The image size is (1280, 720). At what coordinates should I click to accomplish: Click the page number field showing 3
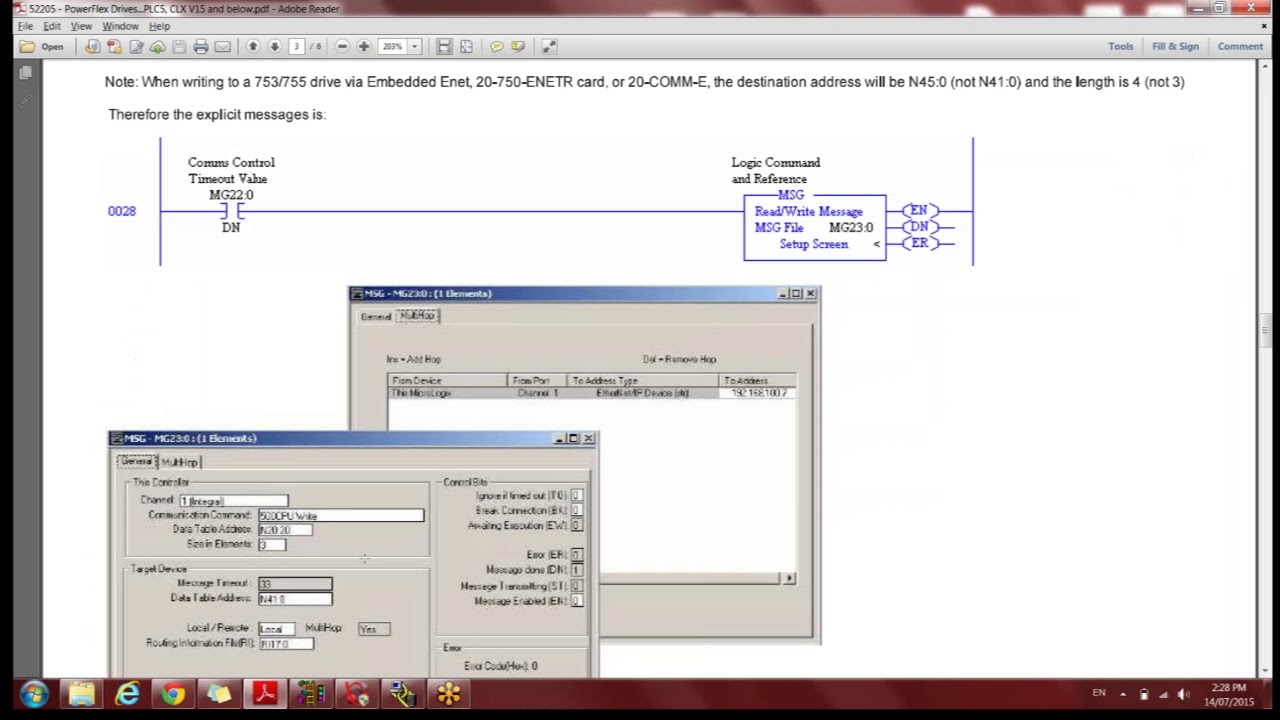[x=296, y=46]
